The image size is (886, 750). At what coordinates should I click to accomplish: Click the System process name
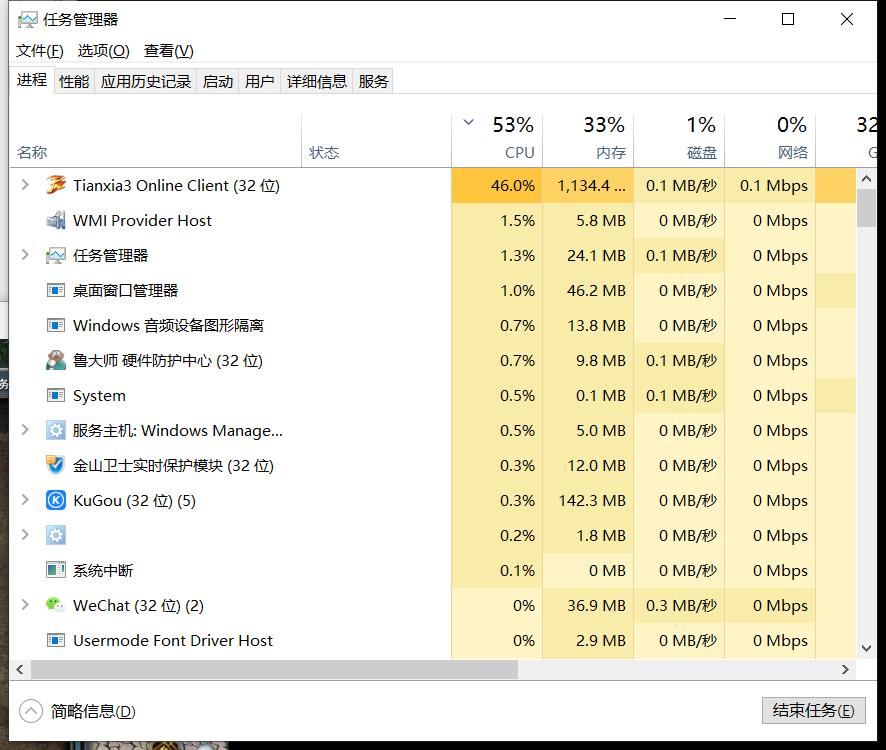(99, 396)
